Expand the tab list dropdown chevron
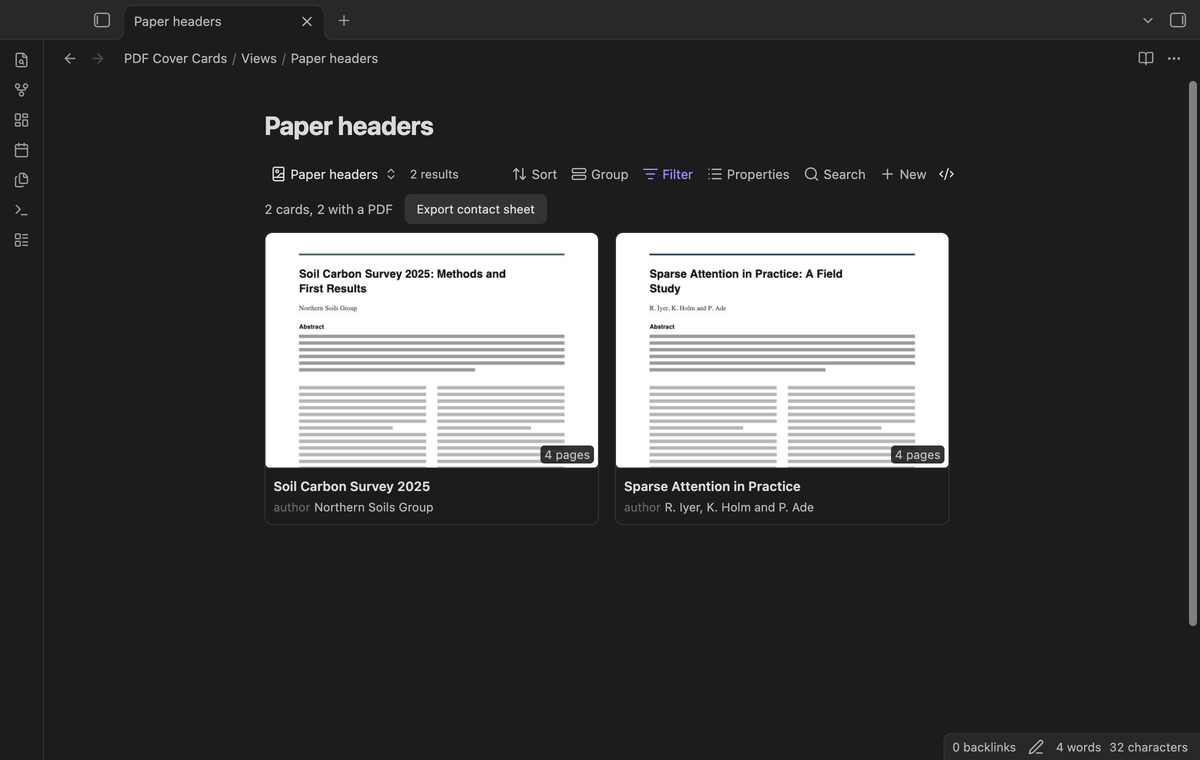The height and width of the screenshot is (760, 1200). point(1148,20)
